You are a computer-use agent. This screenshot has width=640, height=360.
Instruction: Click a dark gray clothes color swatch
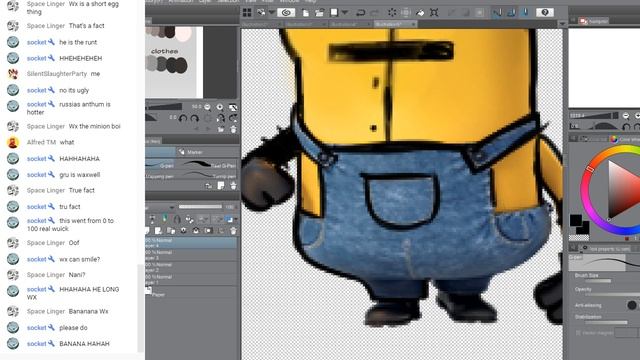pos(172,64)
